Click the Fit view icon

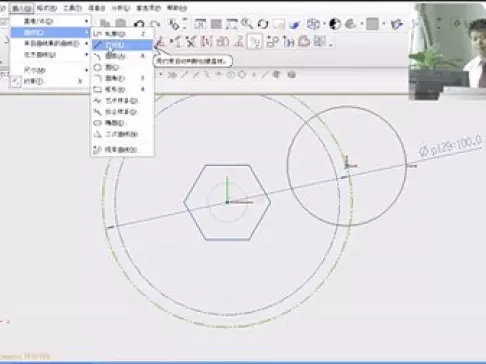[x=200, y=24]
